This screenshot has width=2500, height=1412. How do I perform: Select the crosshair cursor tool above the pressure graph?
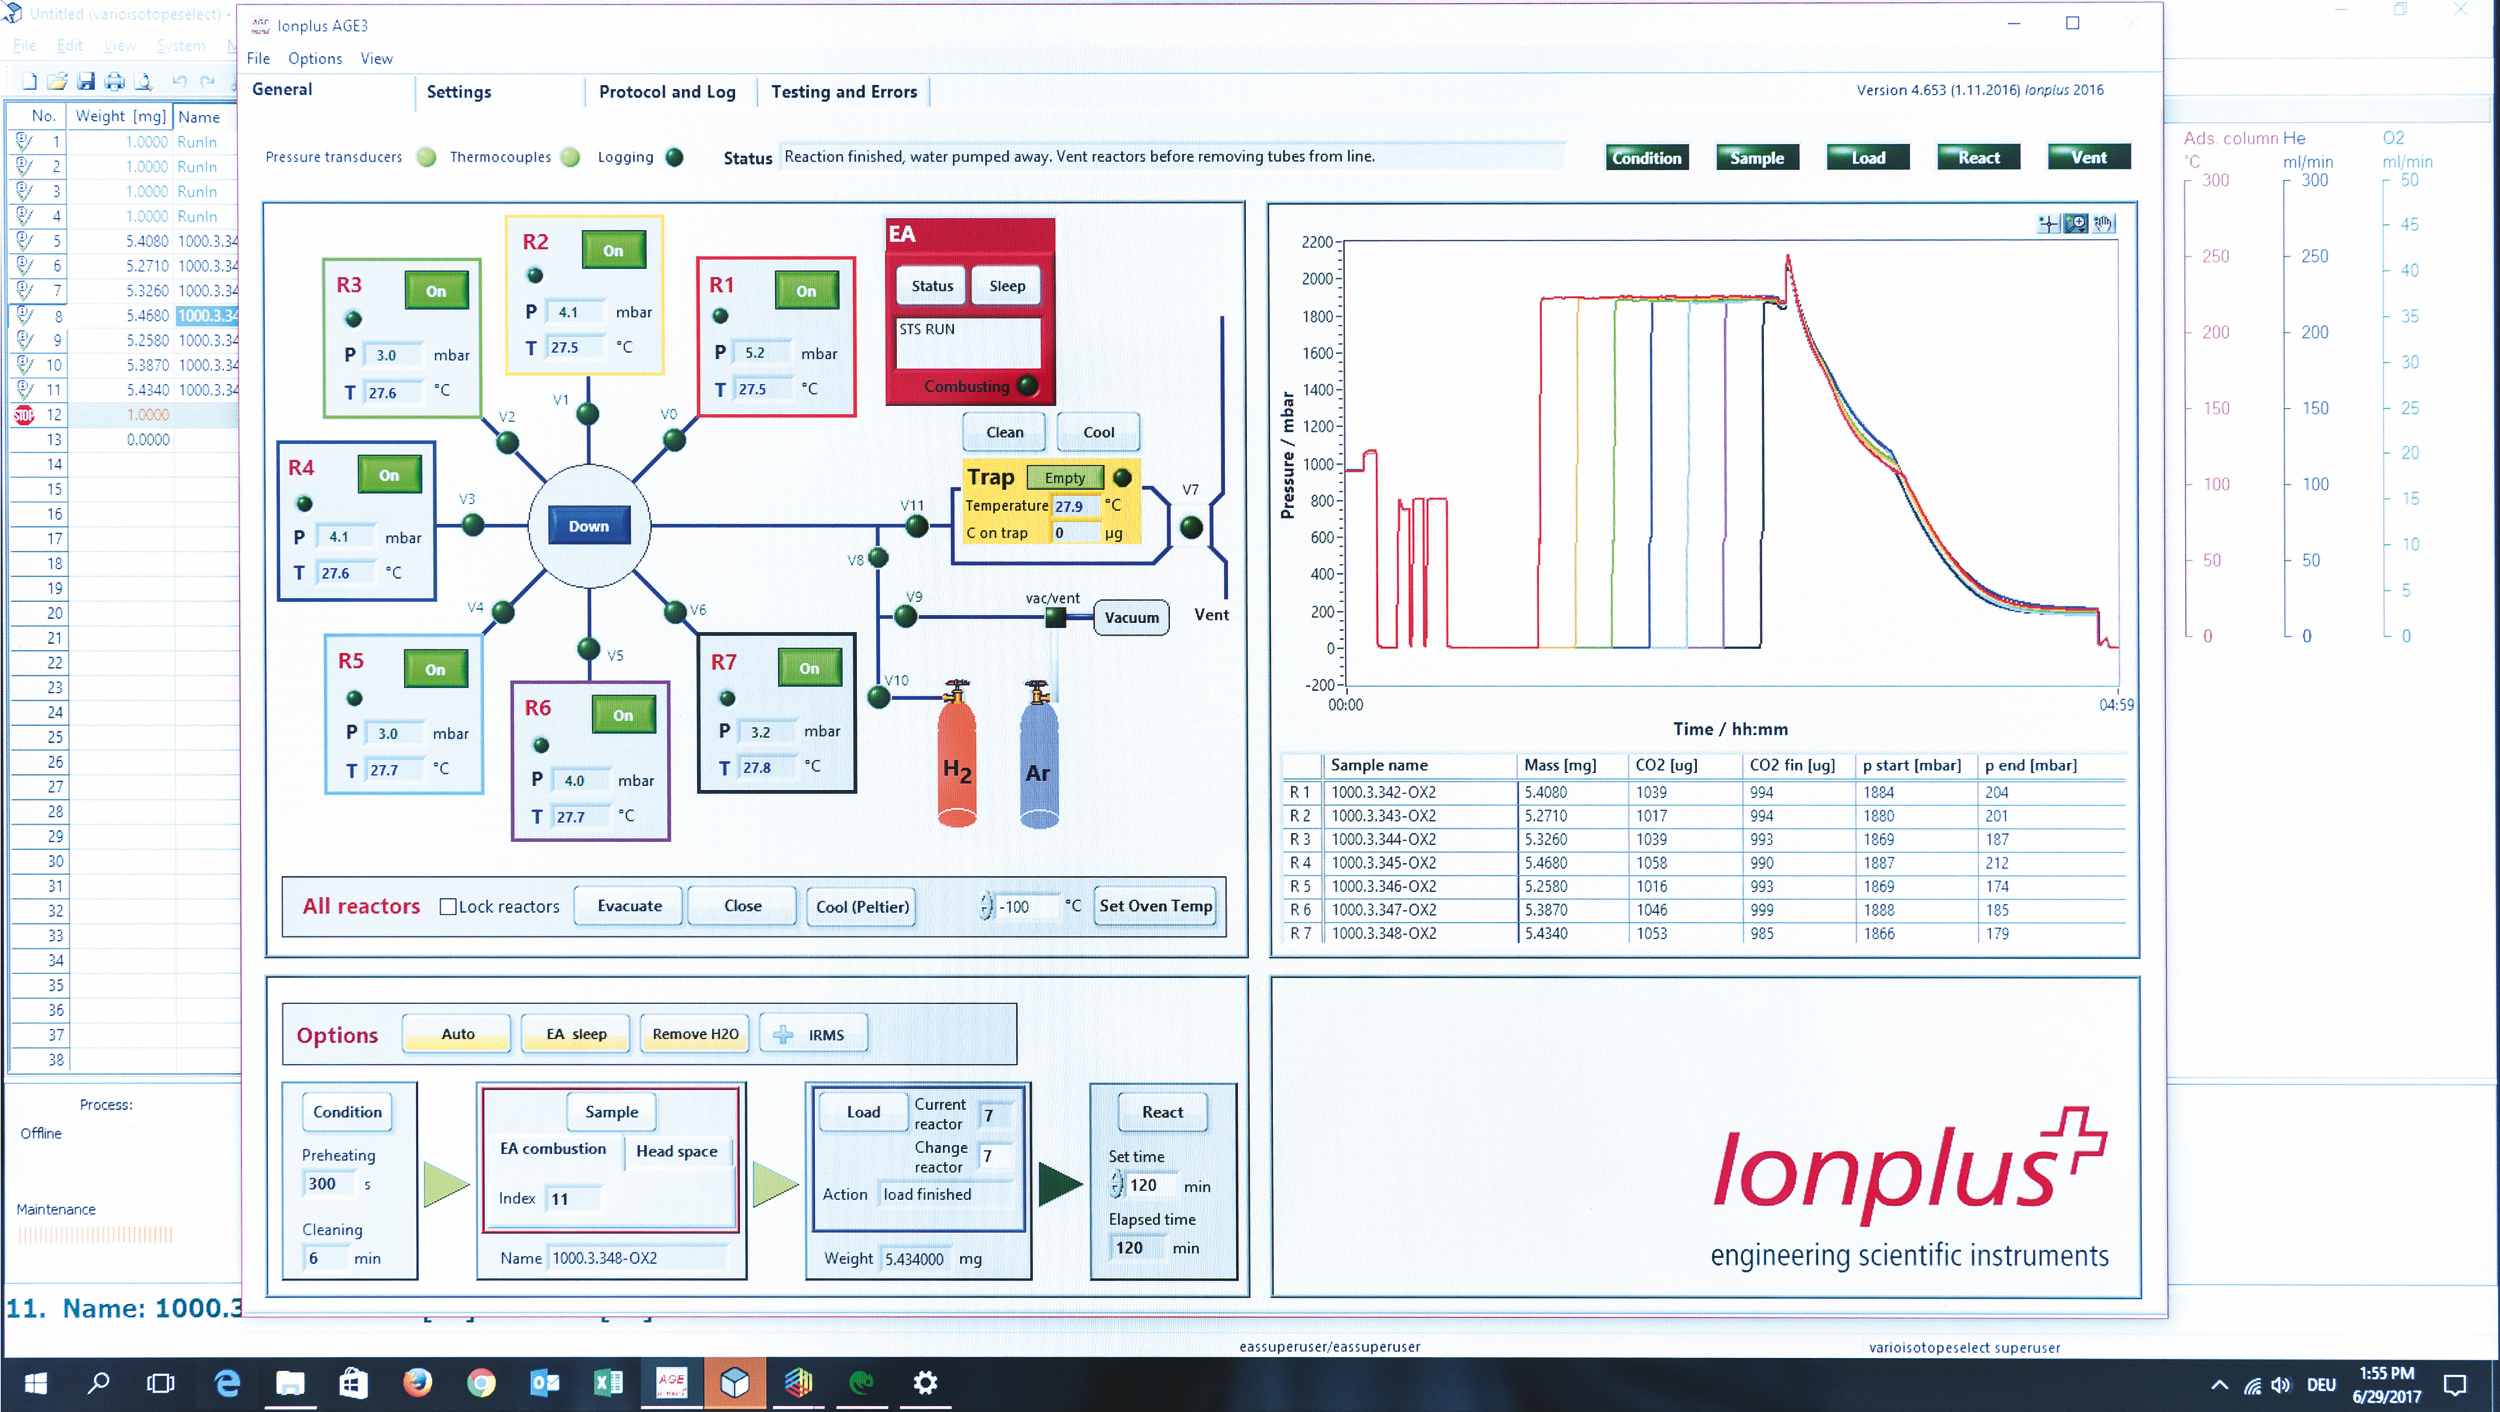coord(2047,223)
